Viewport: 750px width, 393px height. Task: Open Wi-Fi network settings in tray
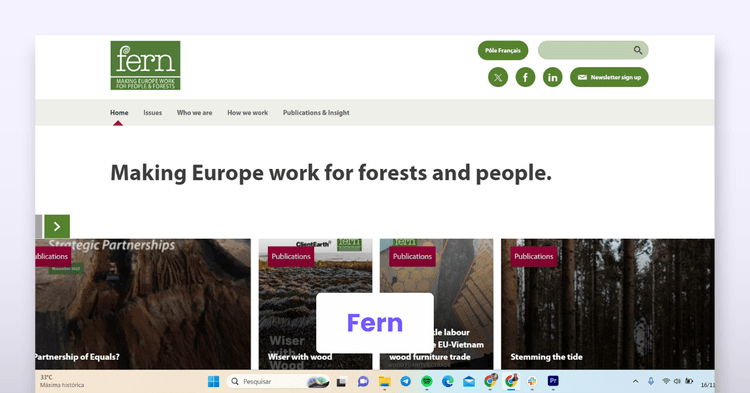point(665,381)
